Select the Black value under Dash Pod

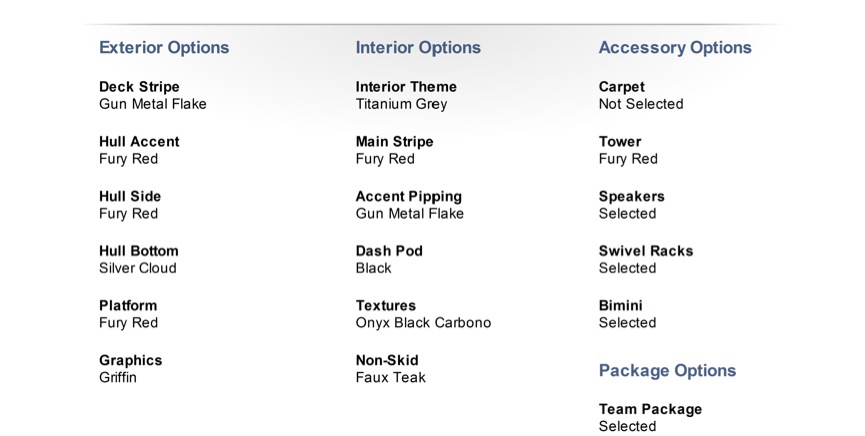click(374, 268)
